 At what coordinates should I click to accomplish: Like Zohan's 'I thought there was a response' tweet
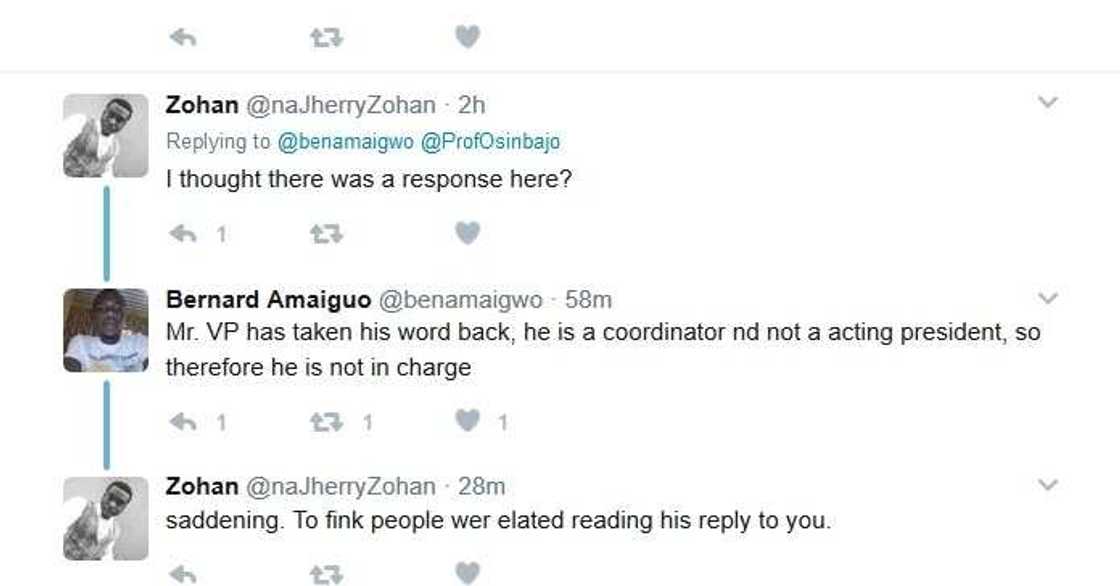pyautogui.click(x=467, y=234)
